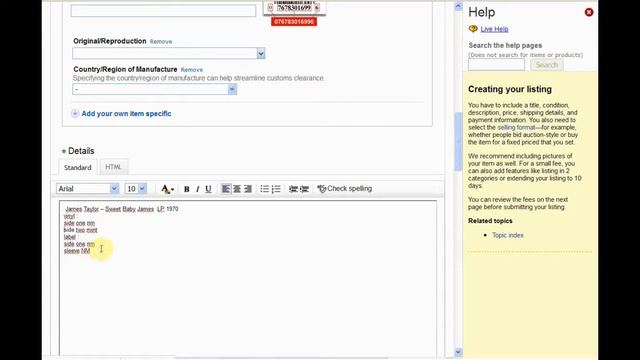Image resolution: width=640 pixels, height=360 pixels.
Task: Close the Help panel
Action: coord(589,12)
